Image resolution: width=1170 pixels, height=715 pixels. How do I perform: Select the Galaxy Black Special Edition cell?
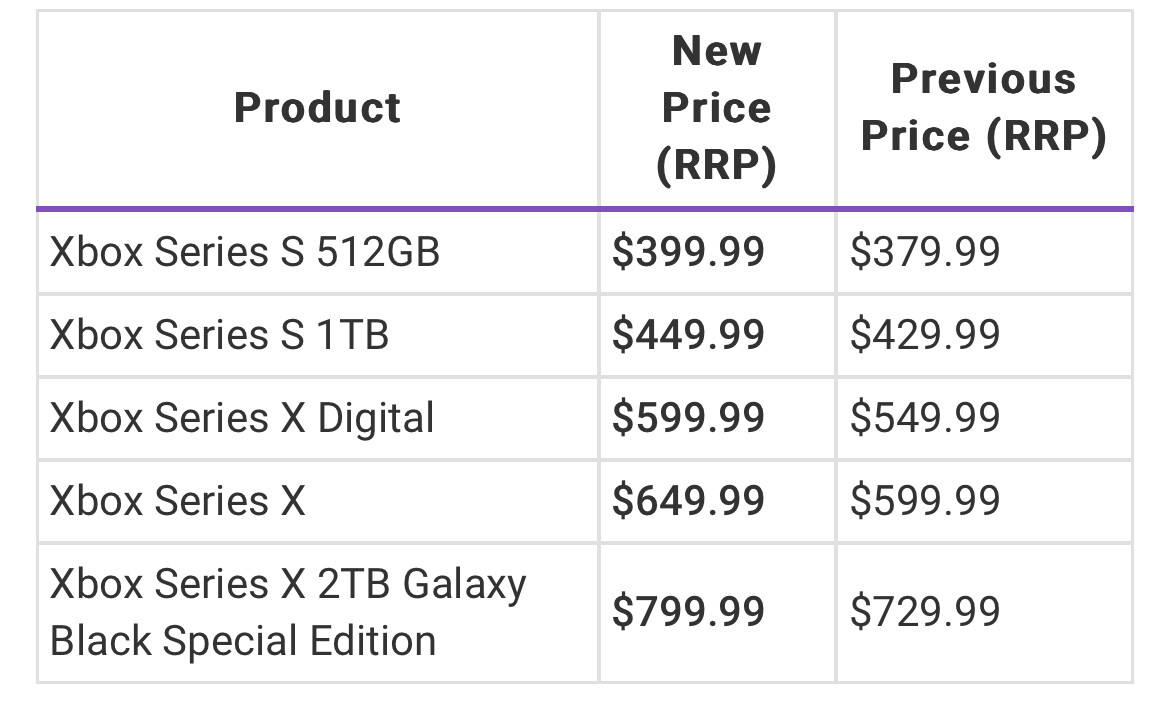point(288,612)
